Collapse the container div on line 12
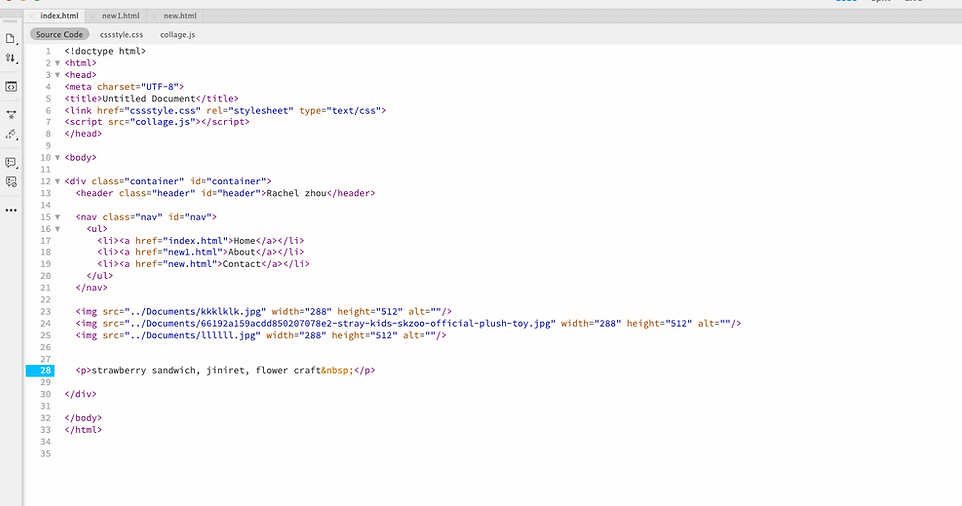Image resolution: width=962 pixels, height=506 pixels. coord(58,182)
